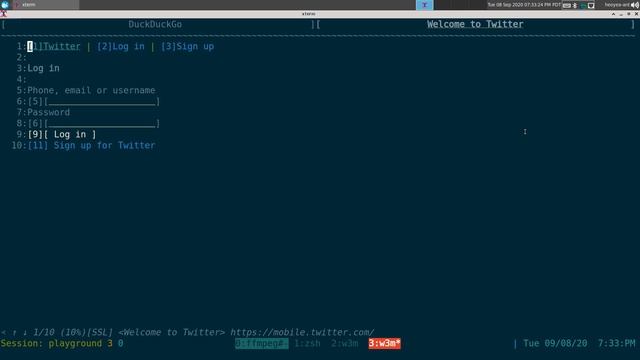Screen dimensions: 640x360
Task: Click the tmux date and time text
Action: coord(579,344)
